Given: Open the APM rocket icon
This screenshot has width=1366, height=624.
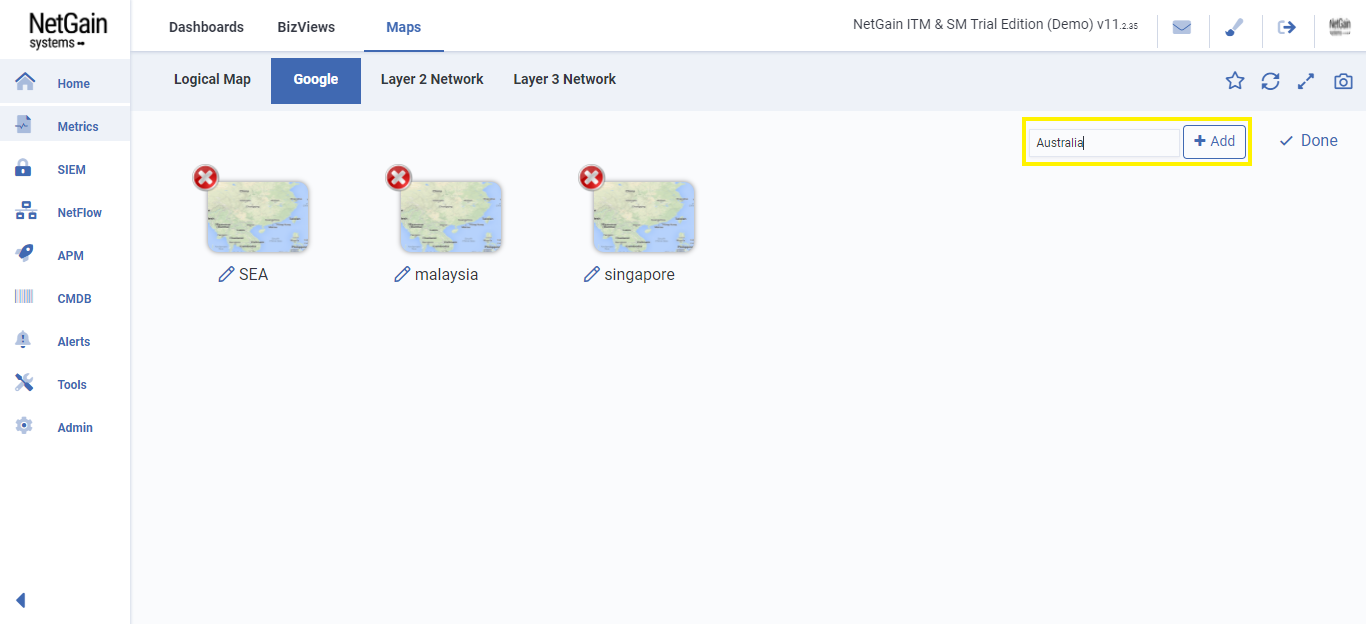Looking at the screenshot, I should tap(25, 254).
